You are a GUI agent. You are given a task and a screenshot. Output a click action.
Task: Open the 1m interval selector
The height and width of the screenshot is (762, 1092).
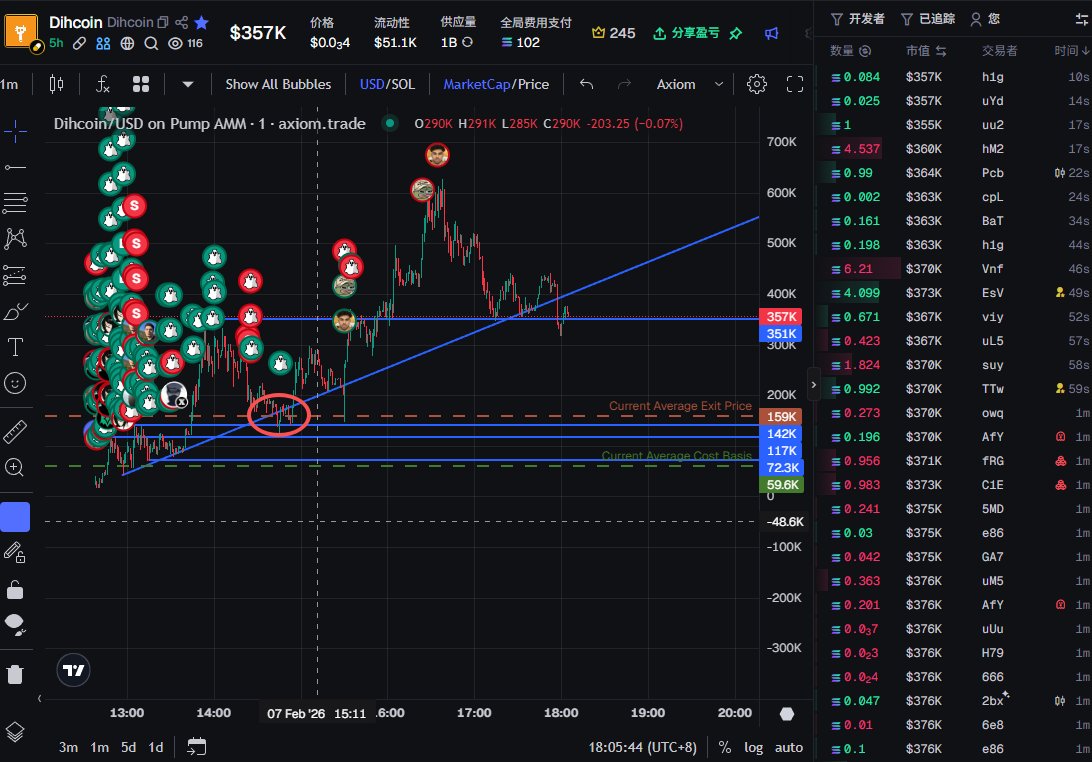click(10, 84)
